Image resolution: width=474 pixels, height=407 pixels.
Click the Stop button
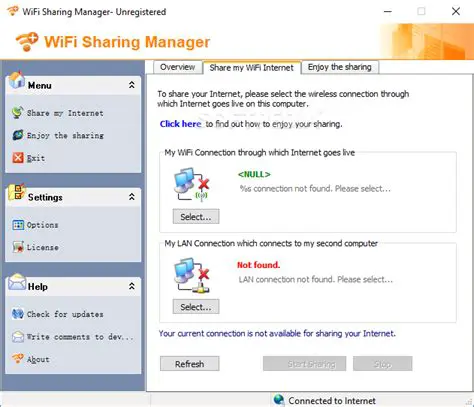pos(383,364)
